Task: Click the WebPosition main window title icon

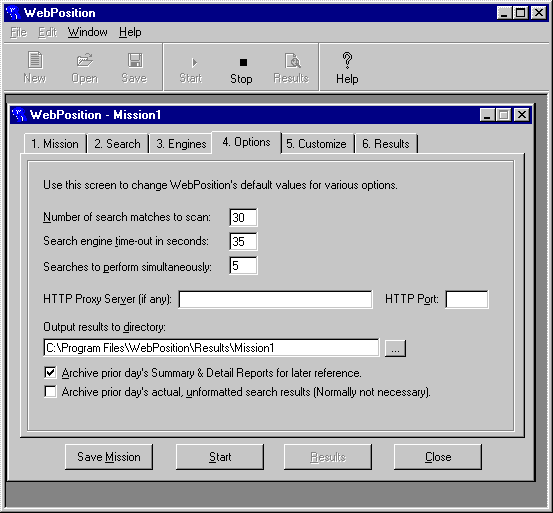Action: point(13,13)
